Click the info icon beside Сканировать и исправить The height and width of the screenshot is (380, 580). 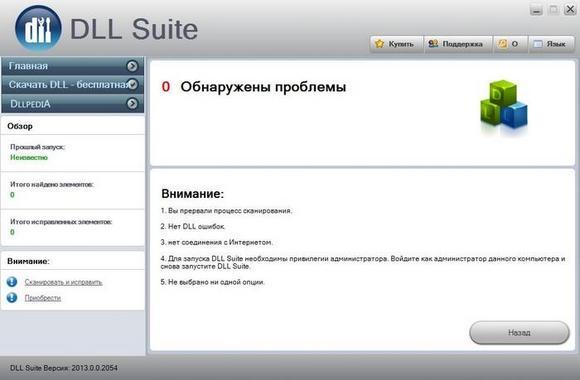click(12, 282)
